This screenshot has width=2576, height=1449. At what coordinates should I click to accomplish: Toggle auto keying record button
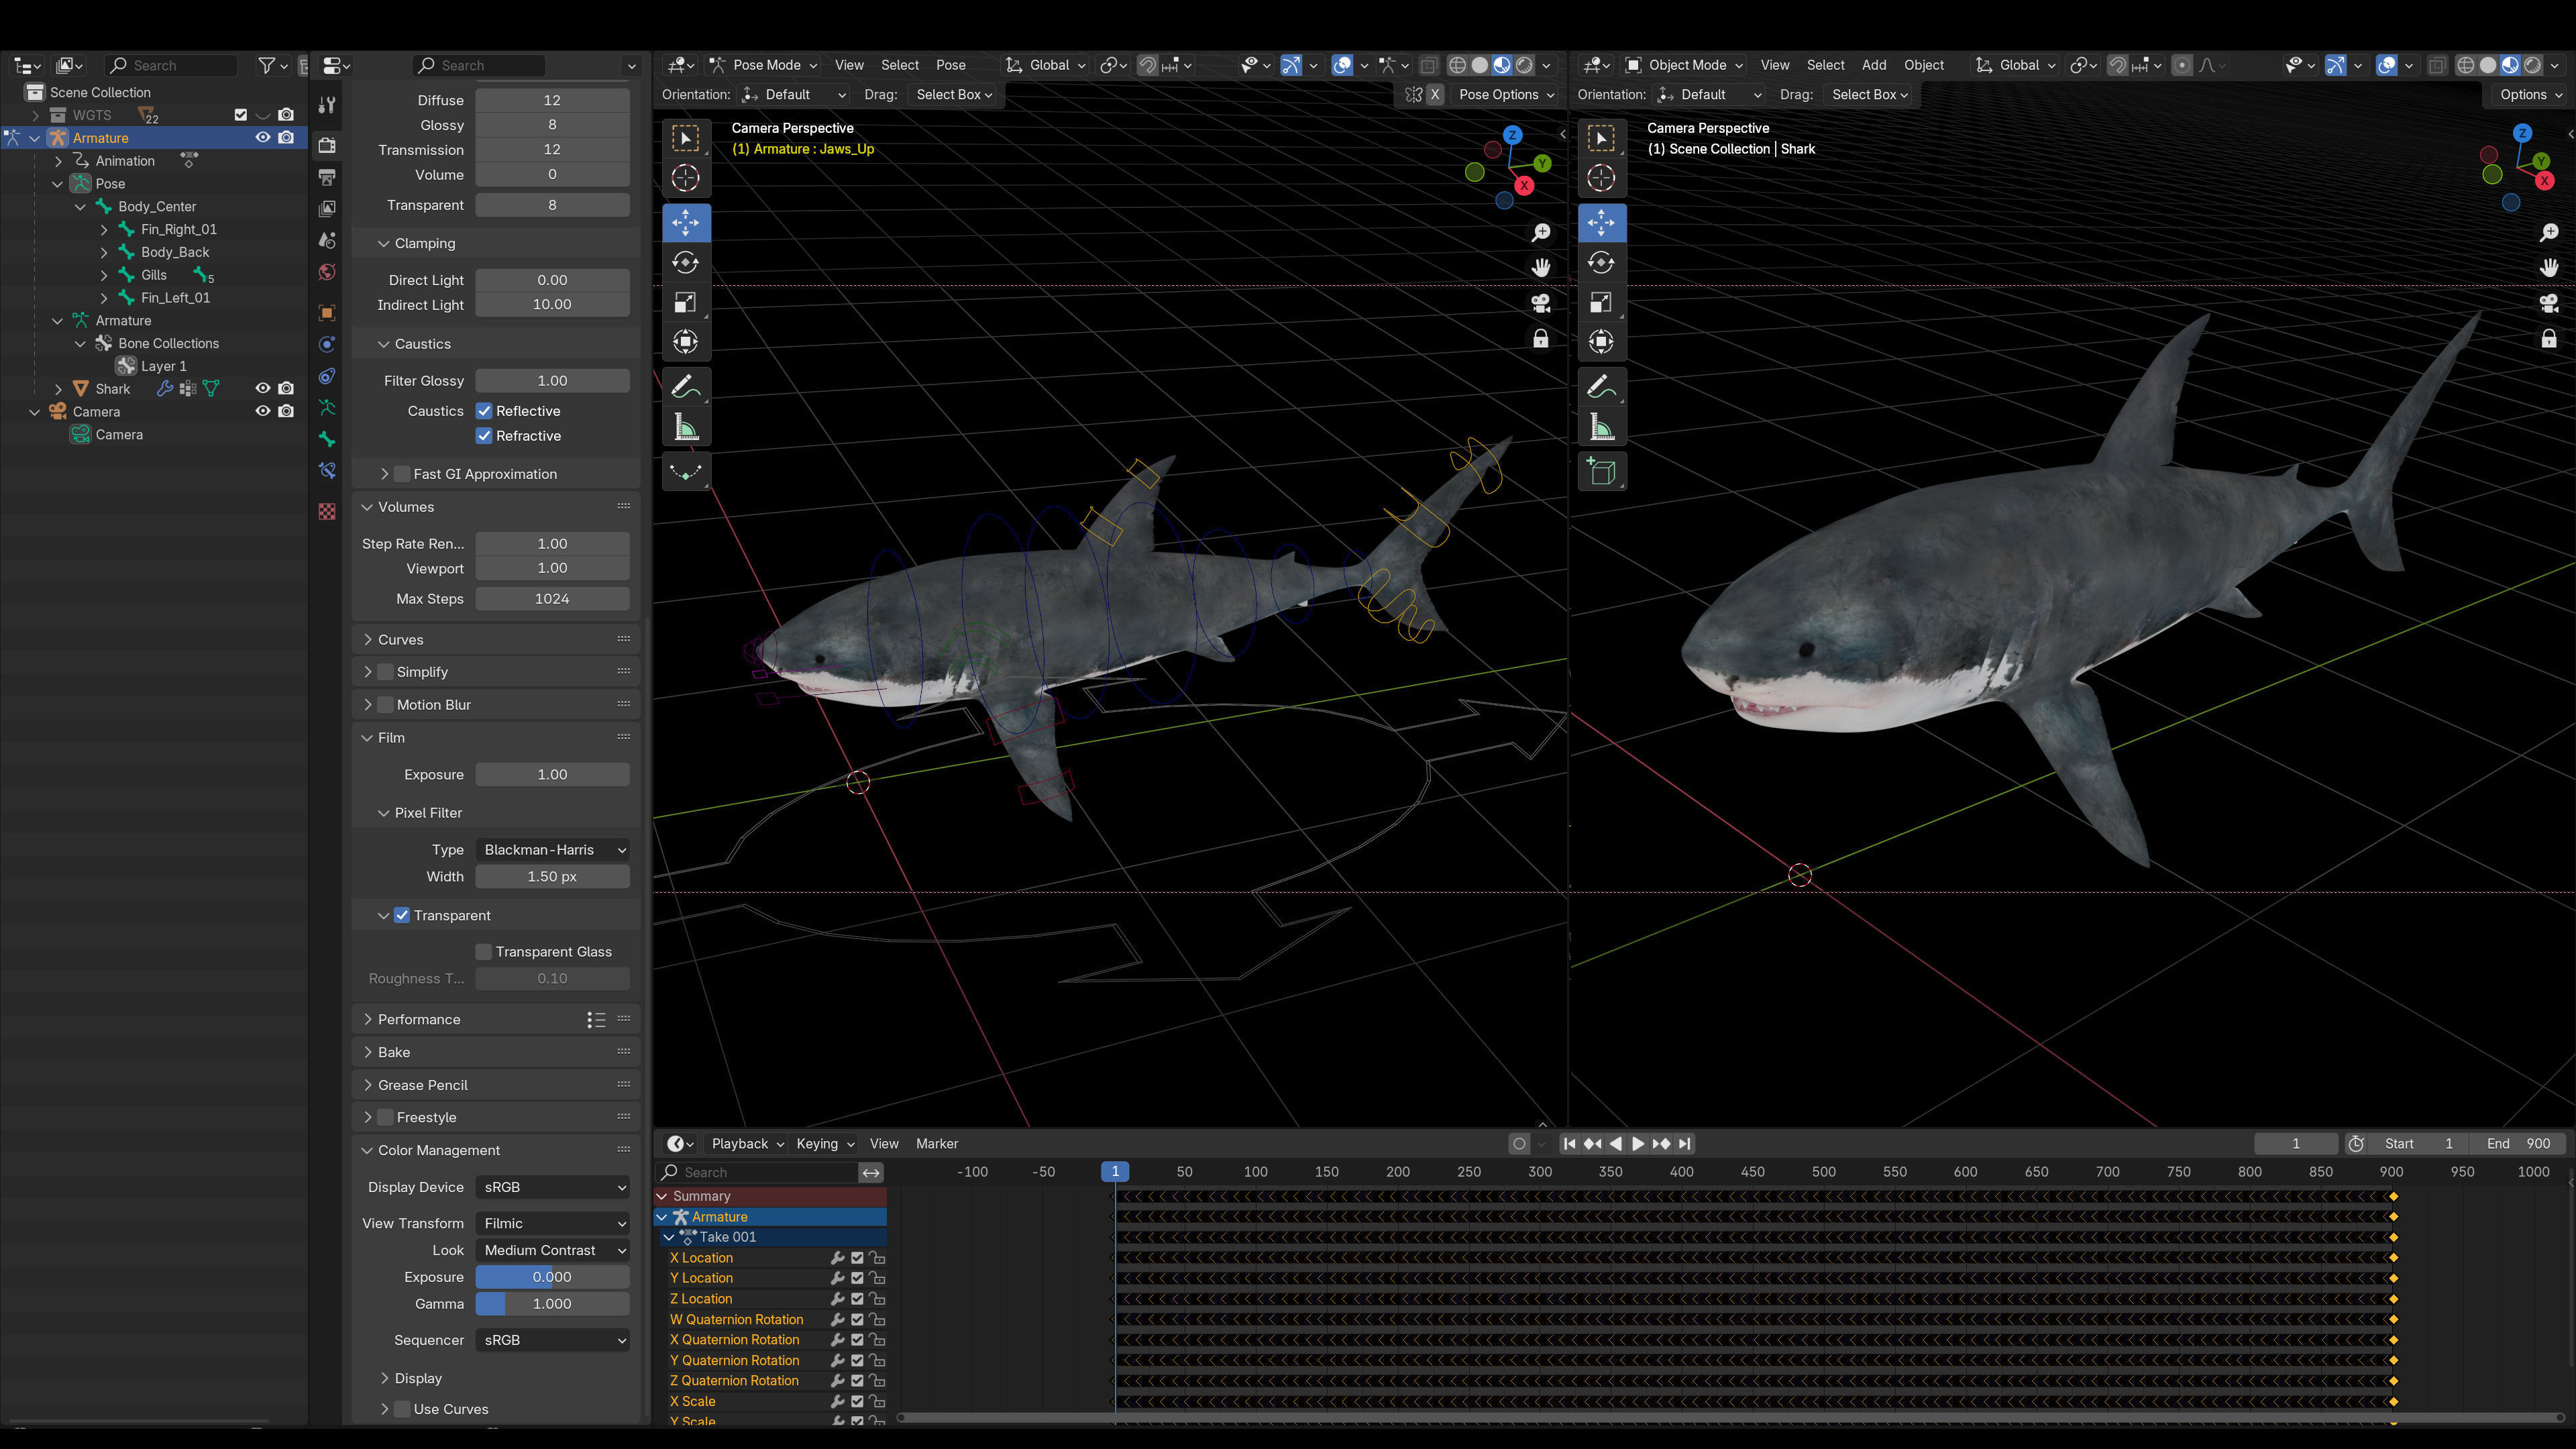pos(1519,1143)
